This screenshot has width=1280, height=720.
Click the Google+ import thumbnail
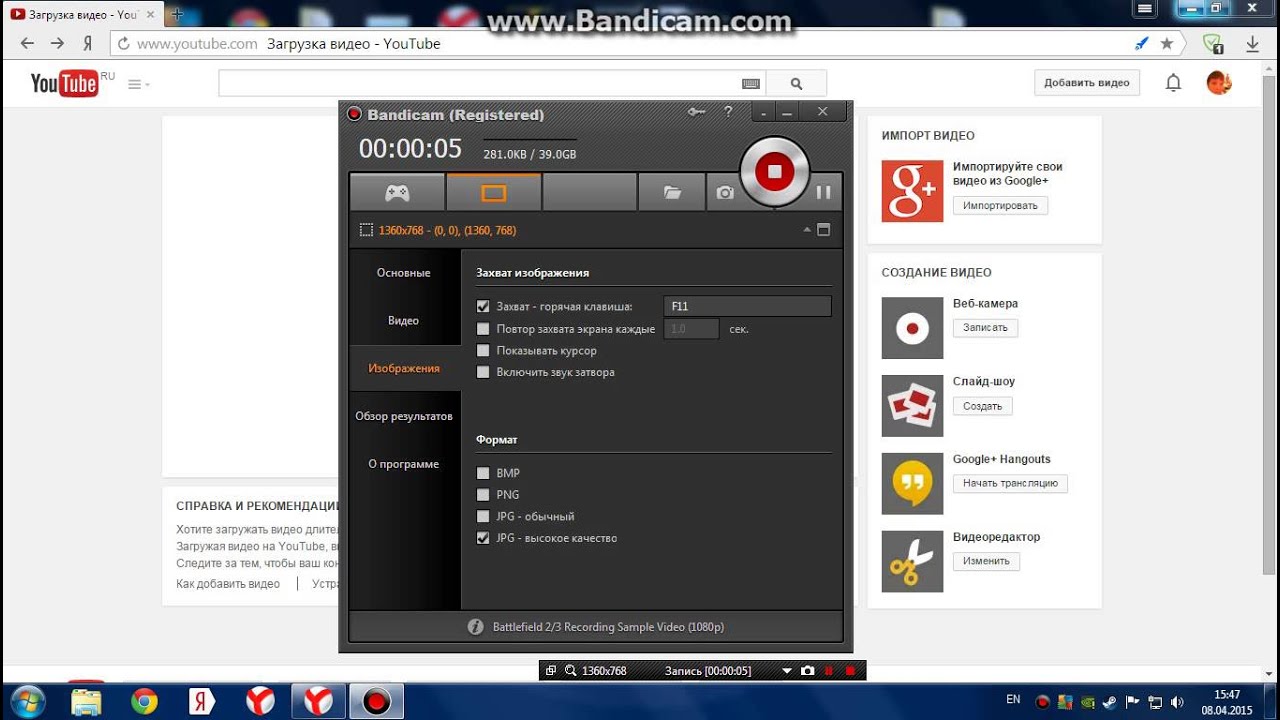(912, 191)
